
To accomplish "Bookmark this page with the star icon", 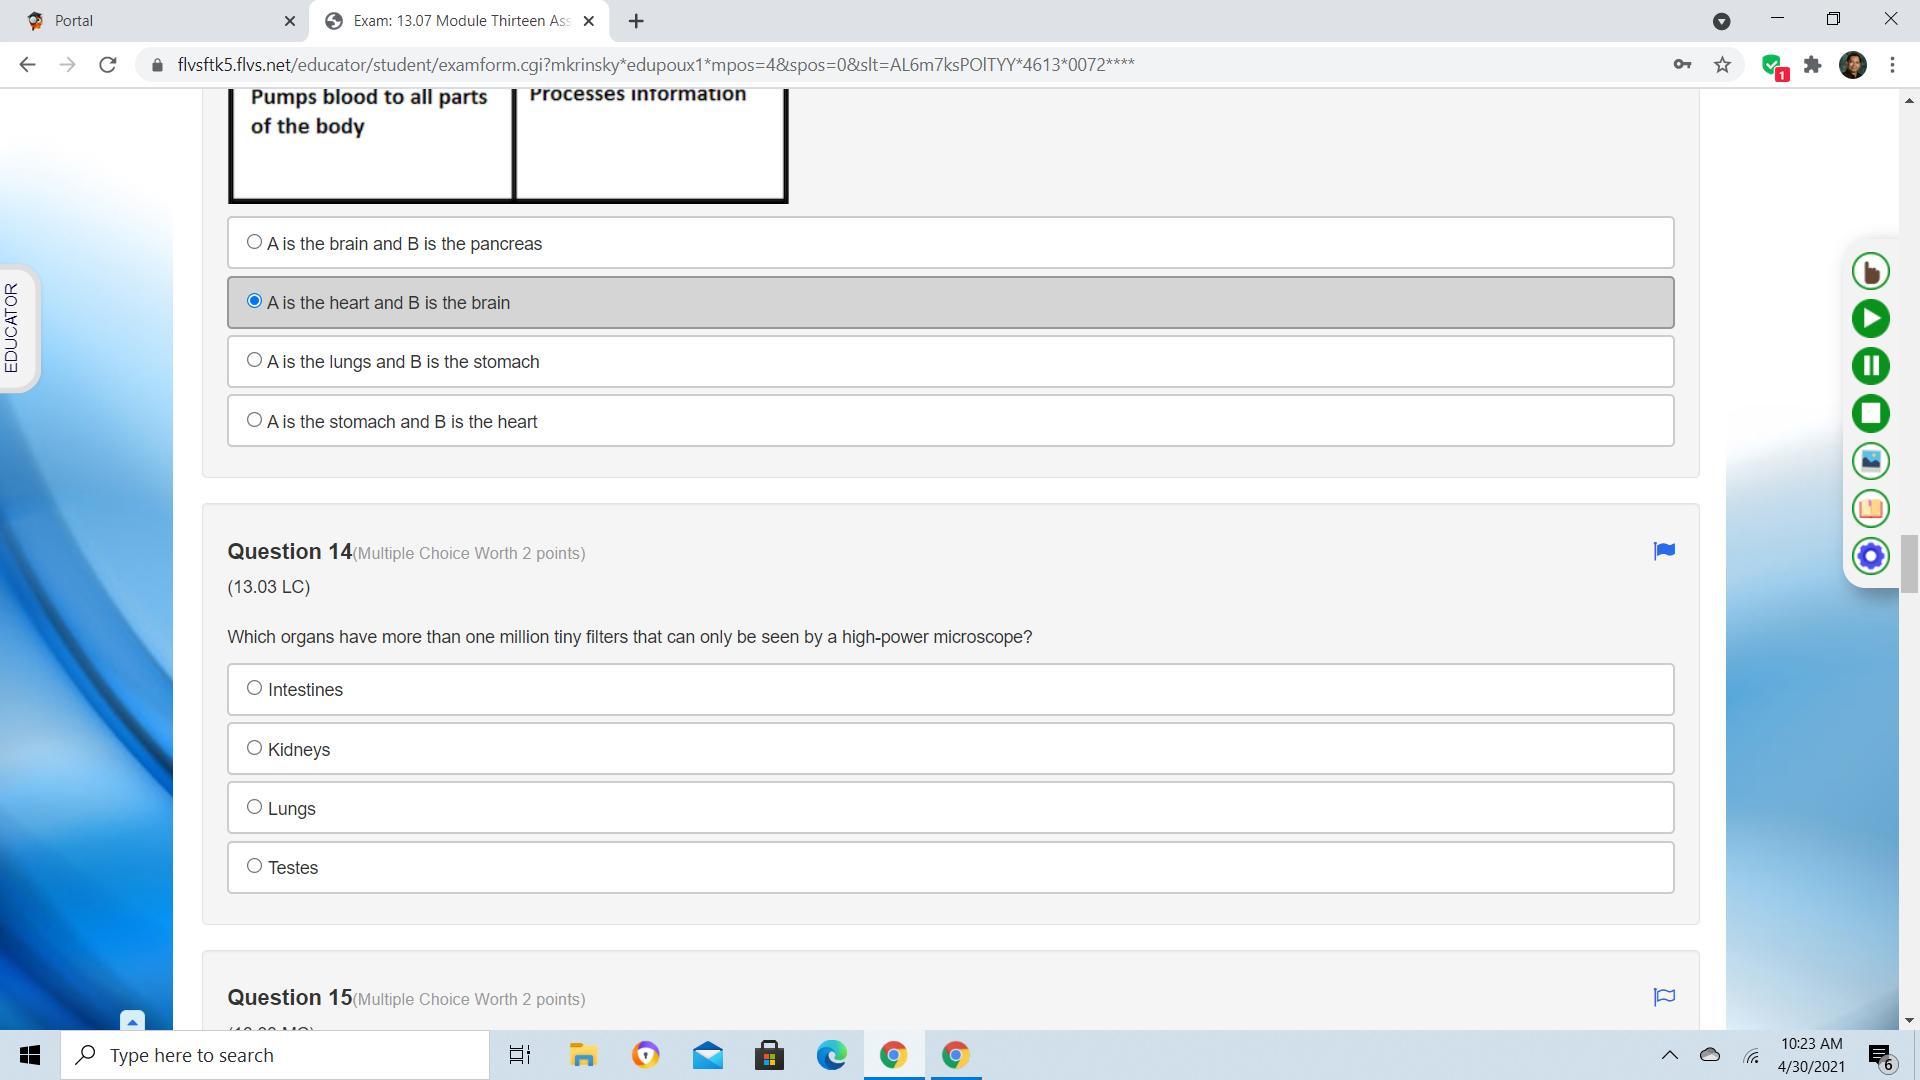I will pyautogui.click(x=1722, y=65).
